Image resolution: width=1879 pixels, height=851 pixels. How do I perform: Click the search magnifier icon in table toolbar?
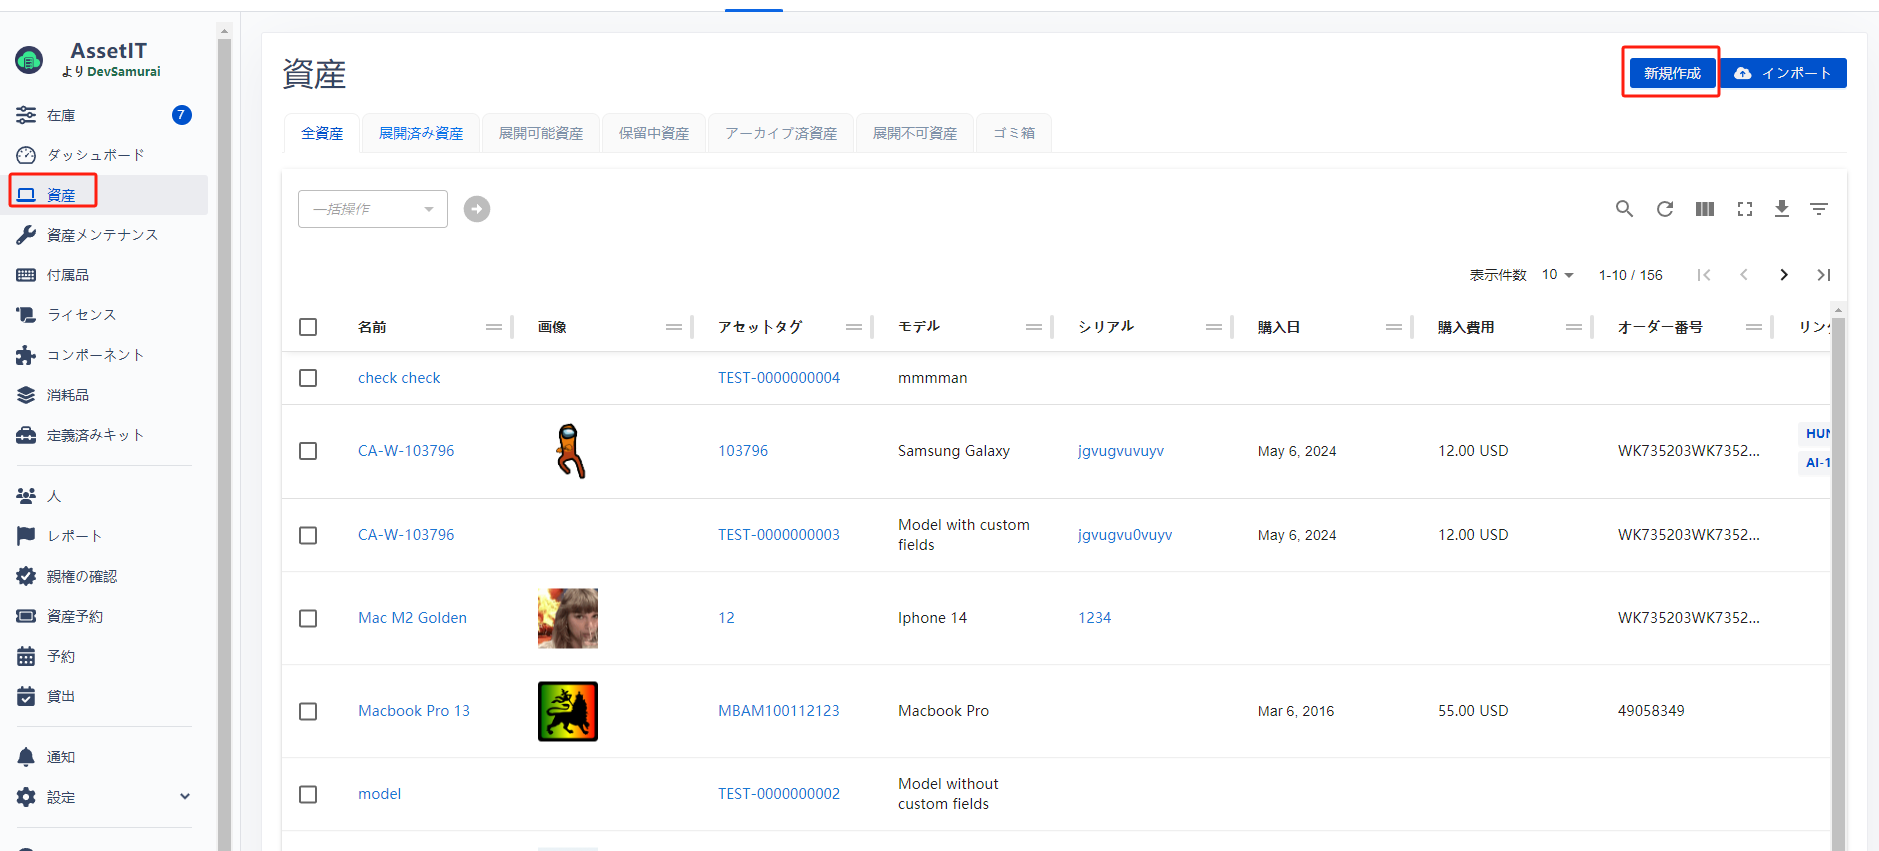tap(1624, 209)
